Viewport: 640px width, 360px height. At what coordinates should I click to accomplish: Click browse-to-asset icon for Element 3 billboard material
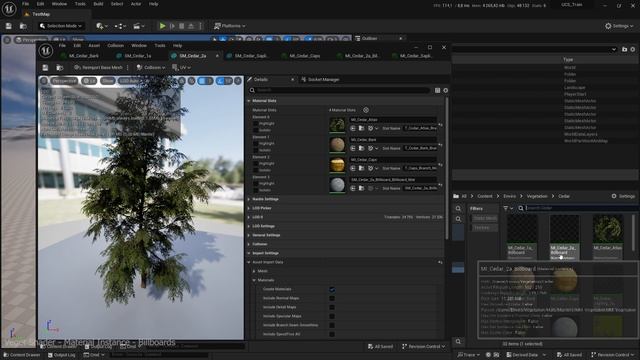pos(361,188)
